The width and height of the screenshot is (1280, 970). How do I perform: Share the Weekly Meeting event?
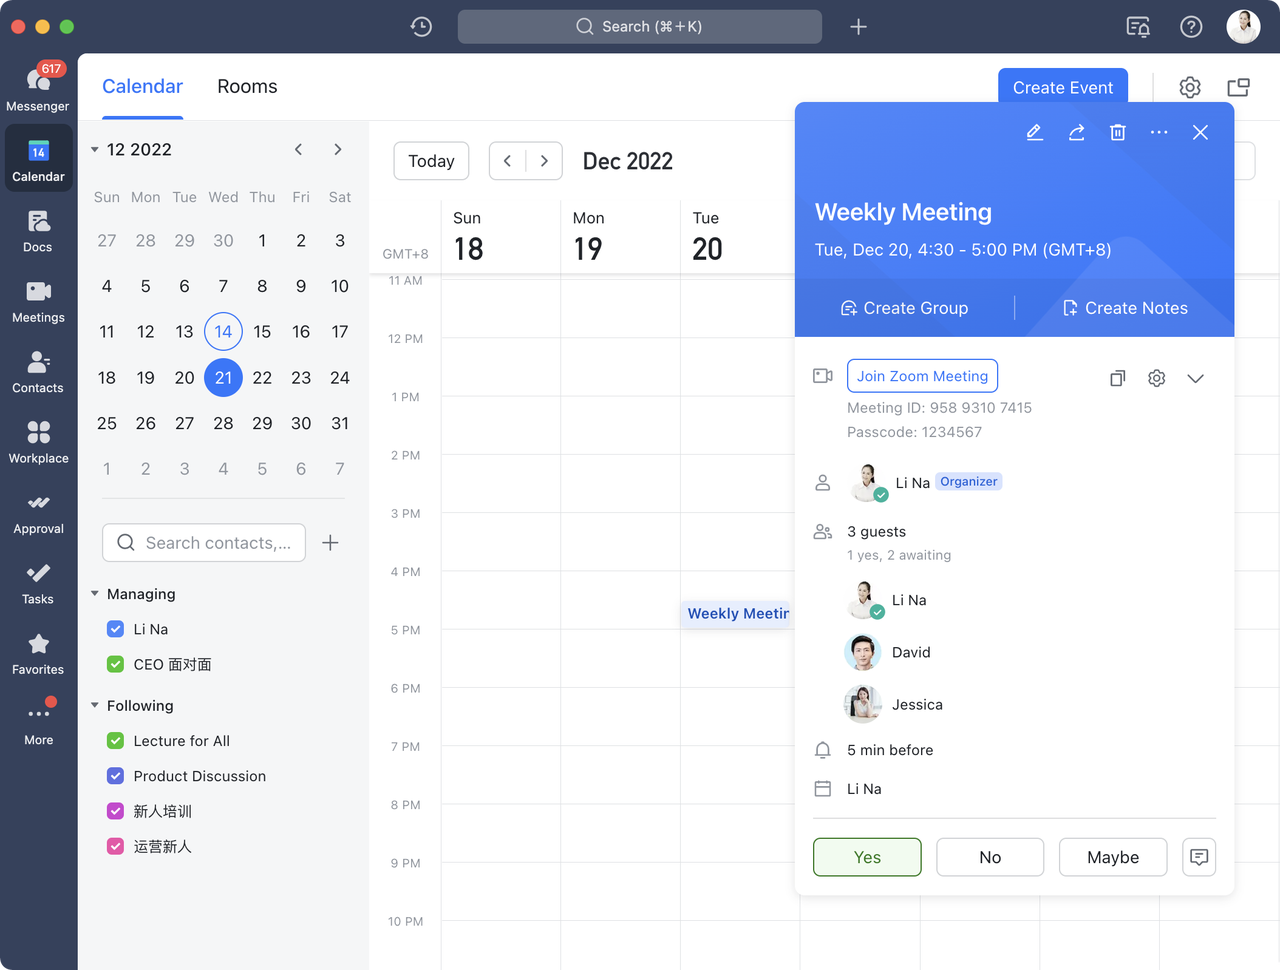pos(1076,131)
